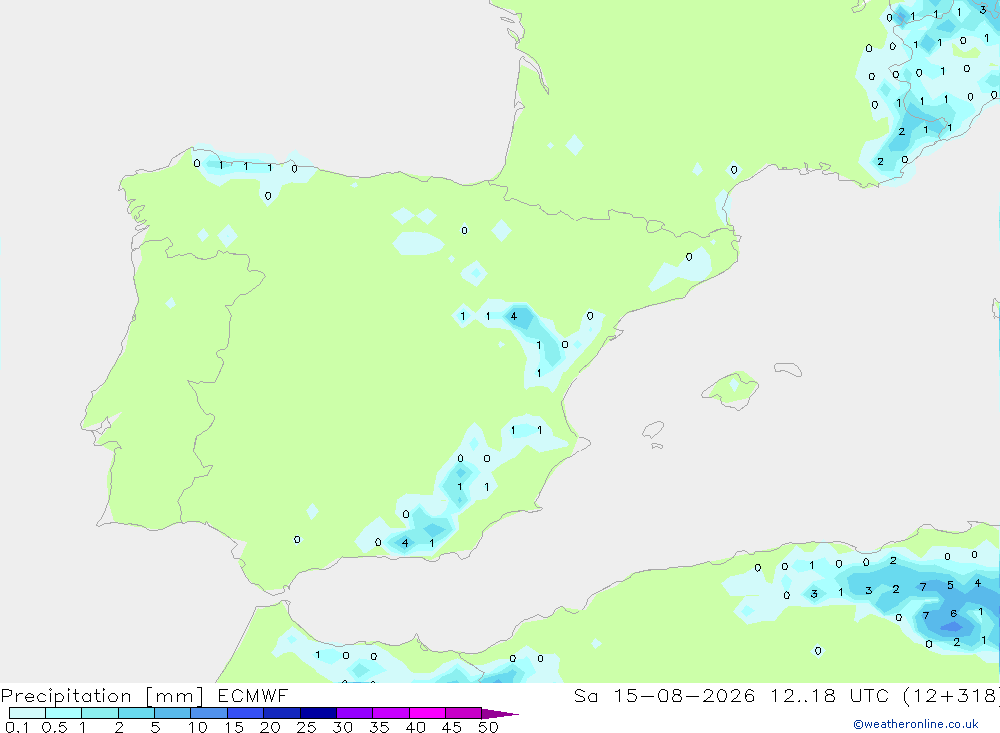This screenshot has width=1000, height=733.
Task: Pick the 0.1–0.5 mm legend color swatch
Action: [27, 713]
